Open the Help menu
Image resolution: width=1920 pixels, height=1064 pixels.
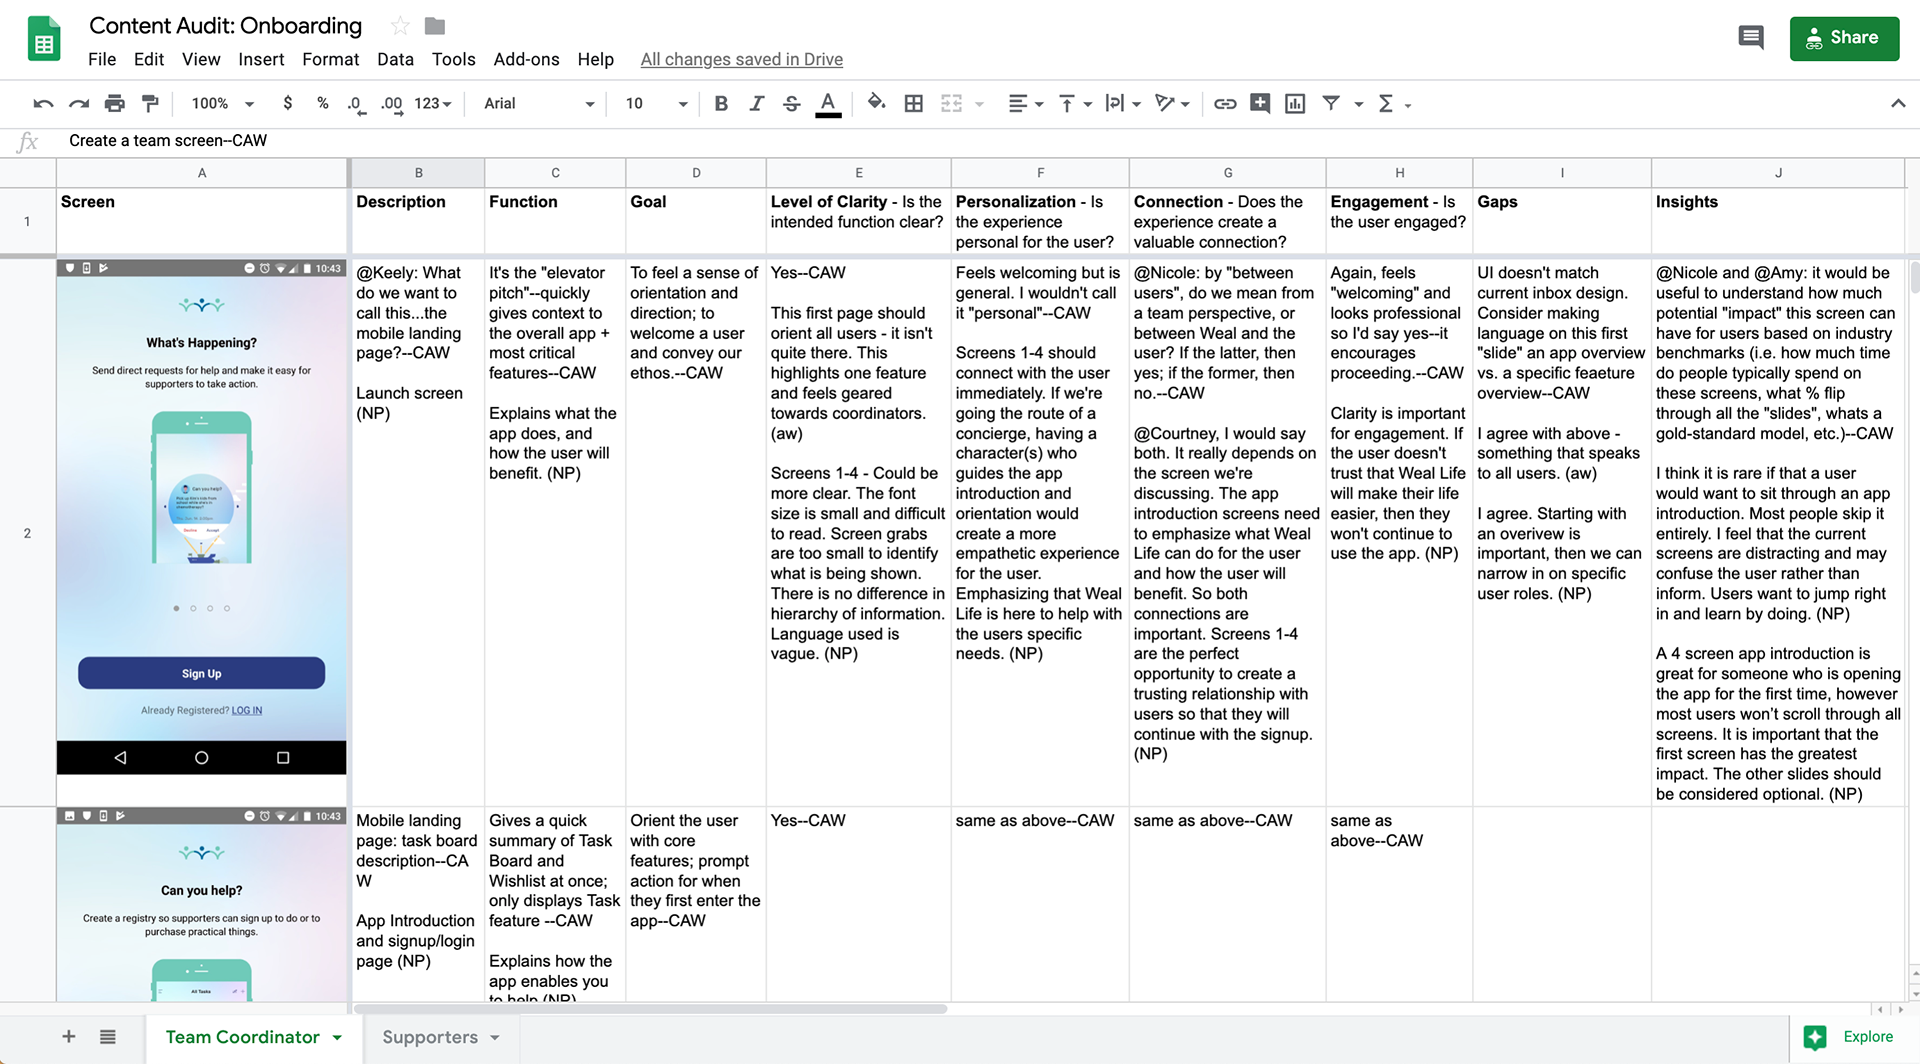coord(596,59)
